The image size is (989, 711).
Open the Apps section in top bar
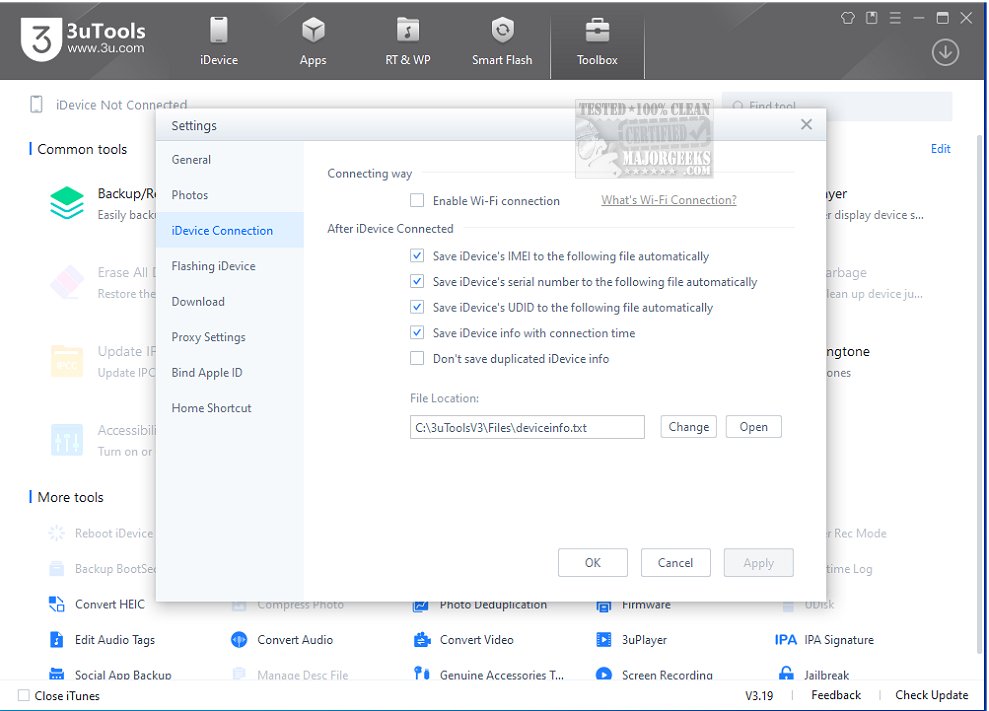313,41
